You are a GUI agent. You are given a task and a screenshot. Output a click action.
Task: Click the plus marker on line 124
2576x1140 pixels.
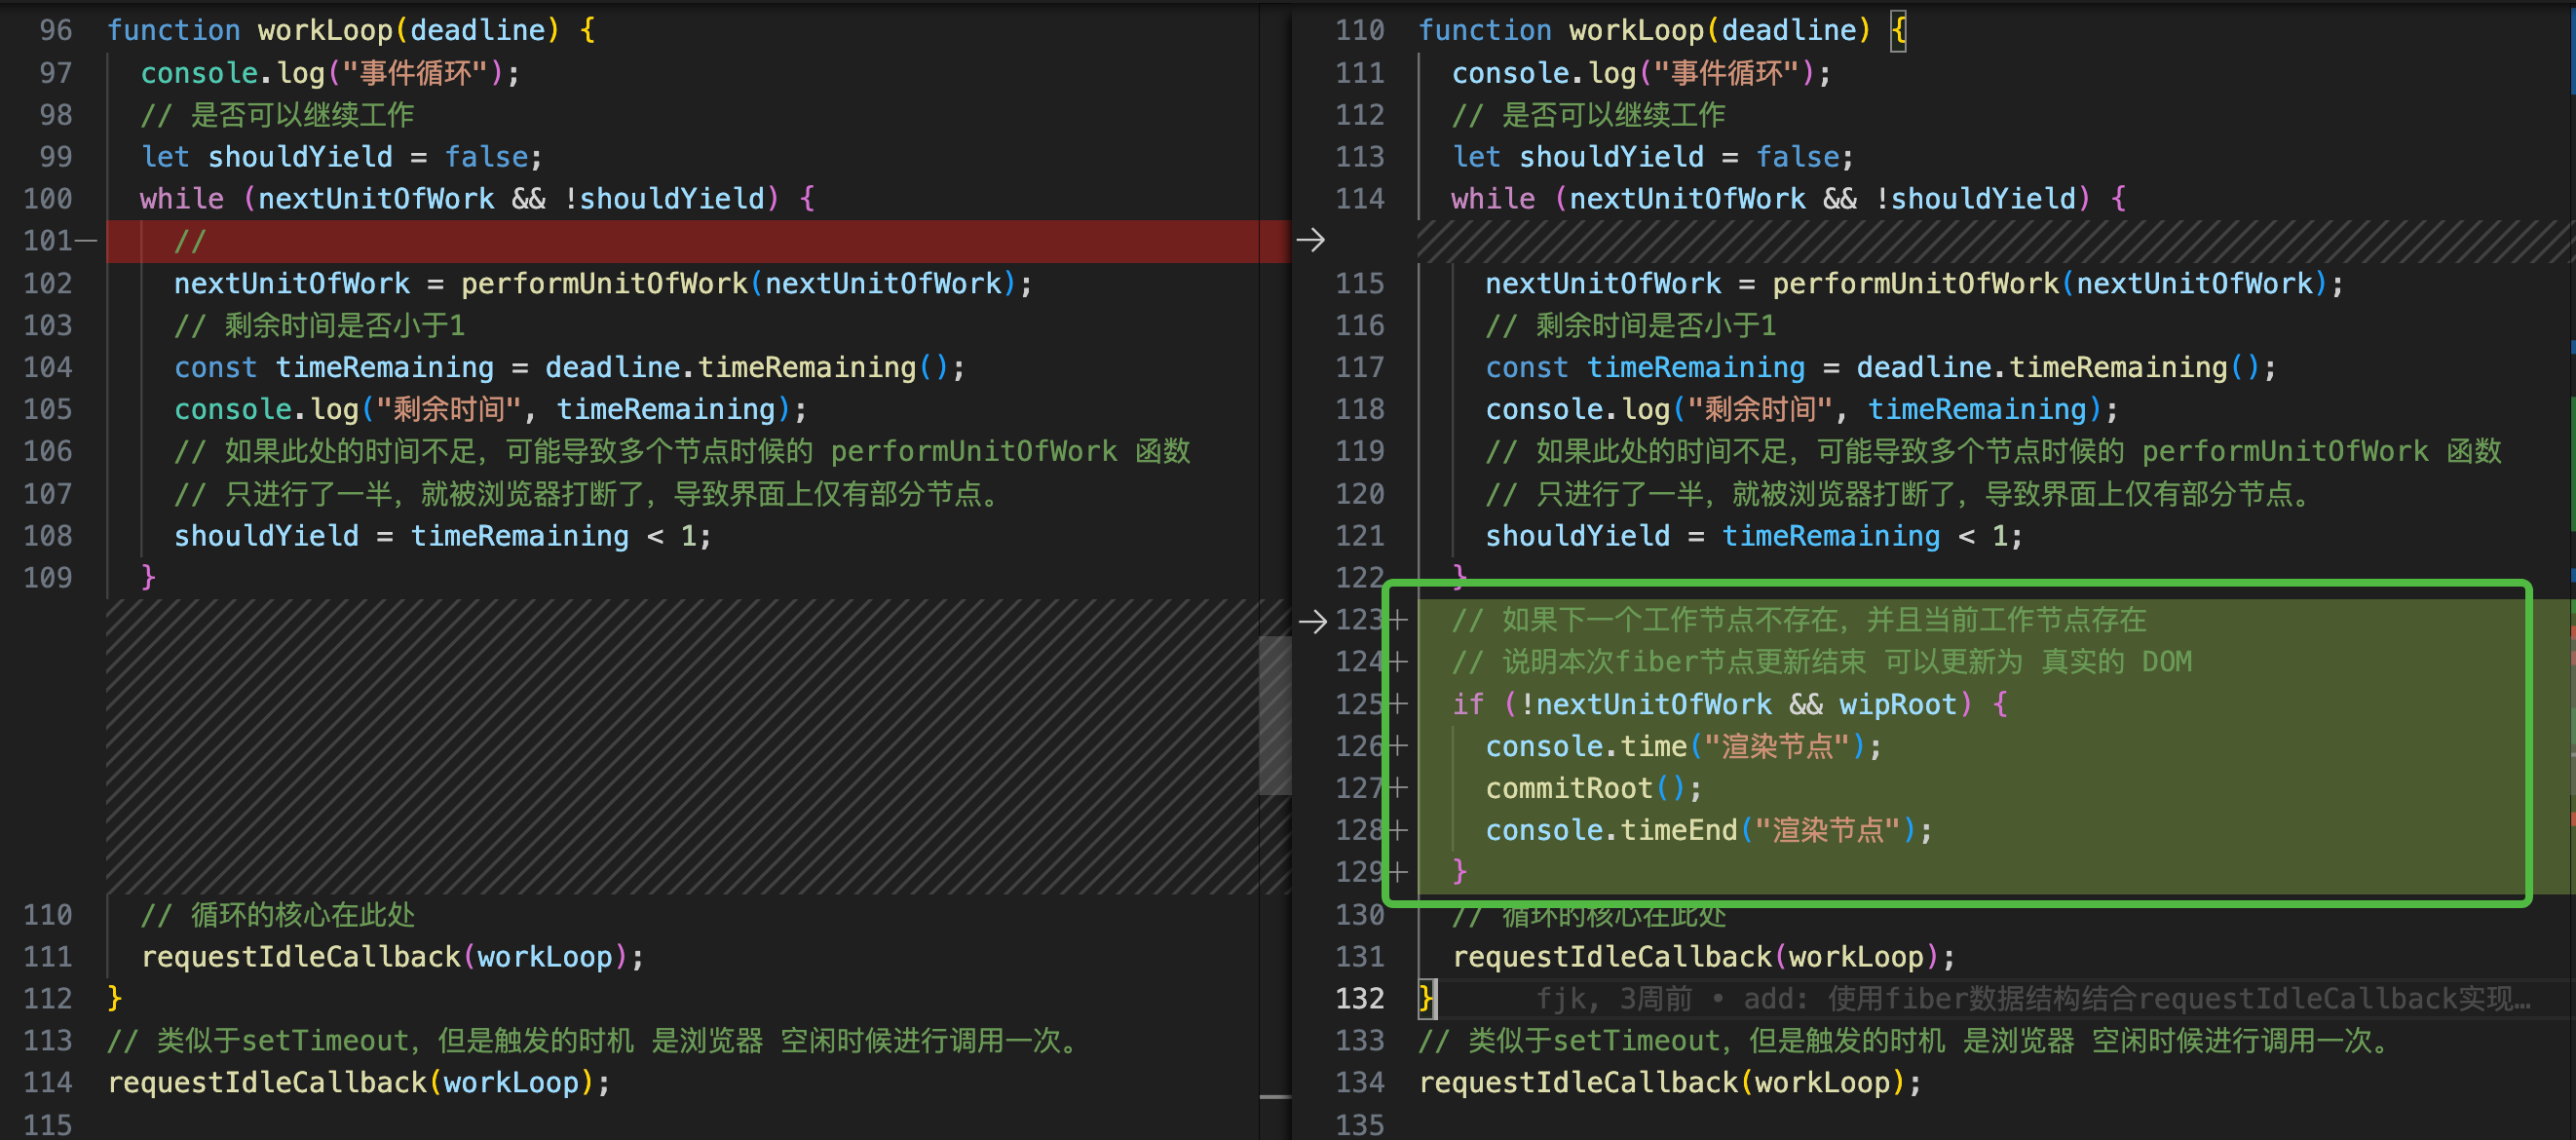coord(1398,662)
